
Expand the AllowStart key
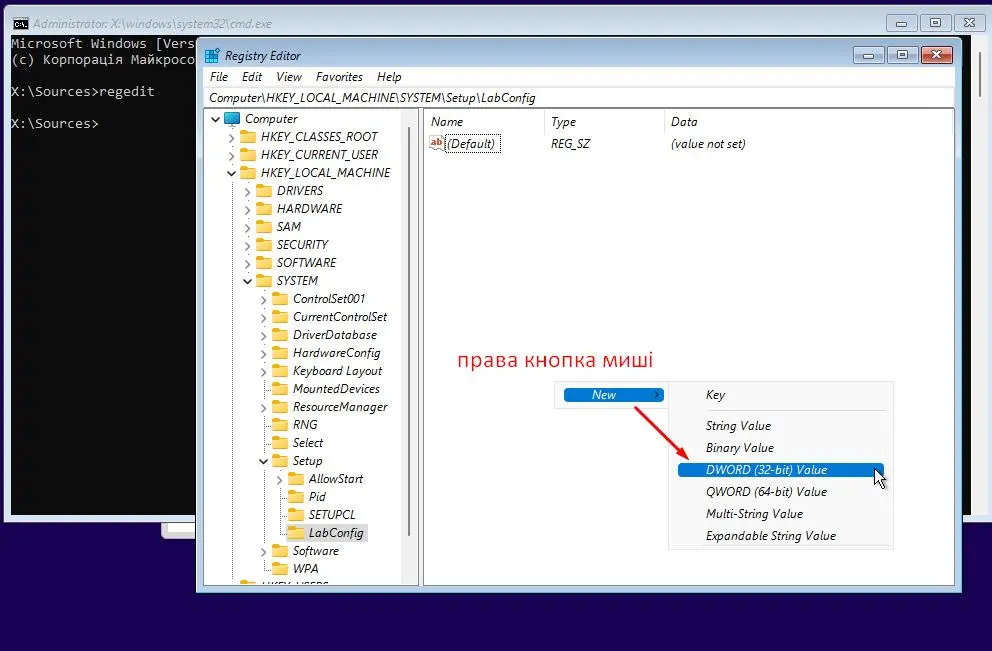(x=280, y=480)
